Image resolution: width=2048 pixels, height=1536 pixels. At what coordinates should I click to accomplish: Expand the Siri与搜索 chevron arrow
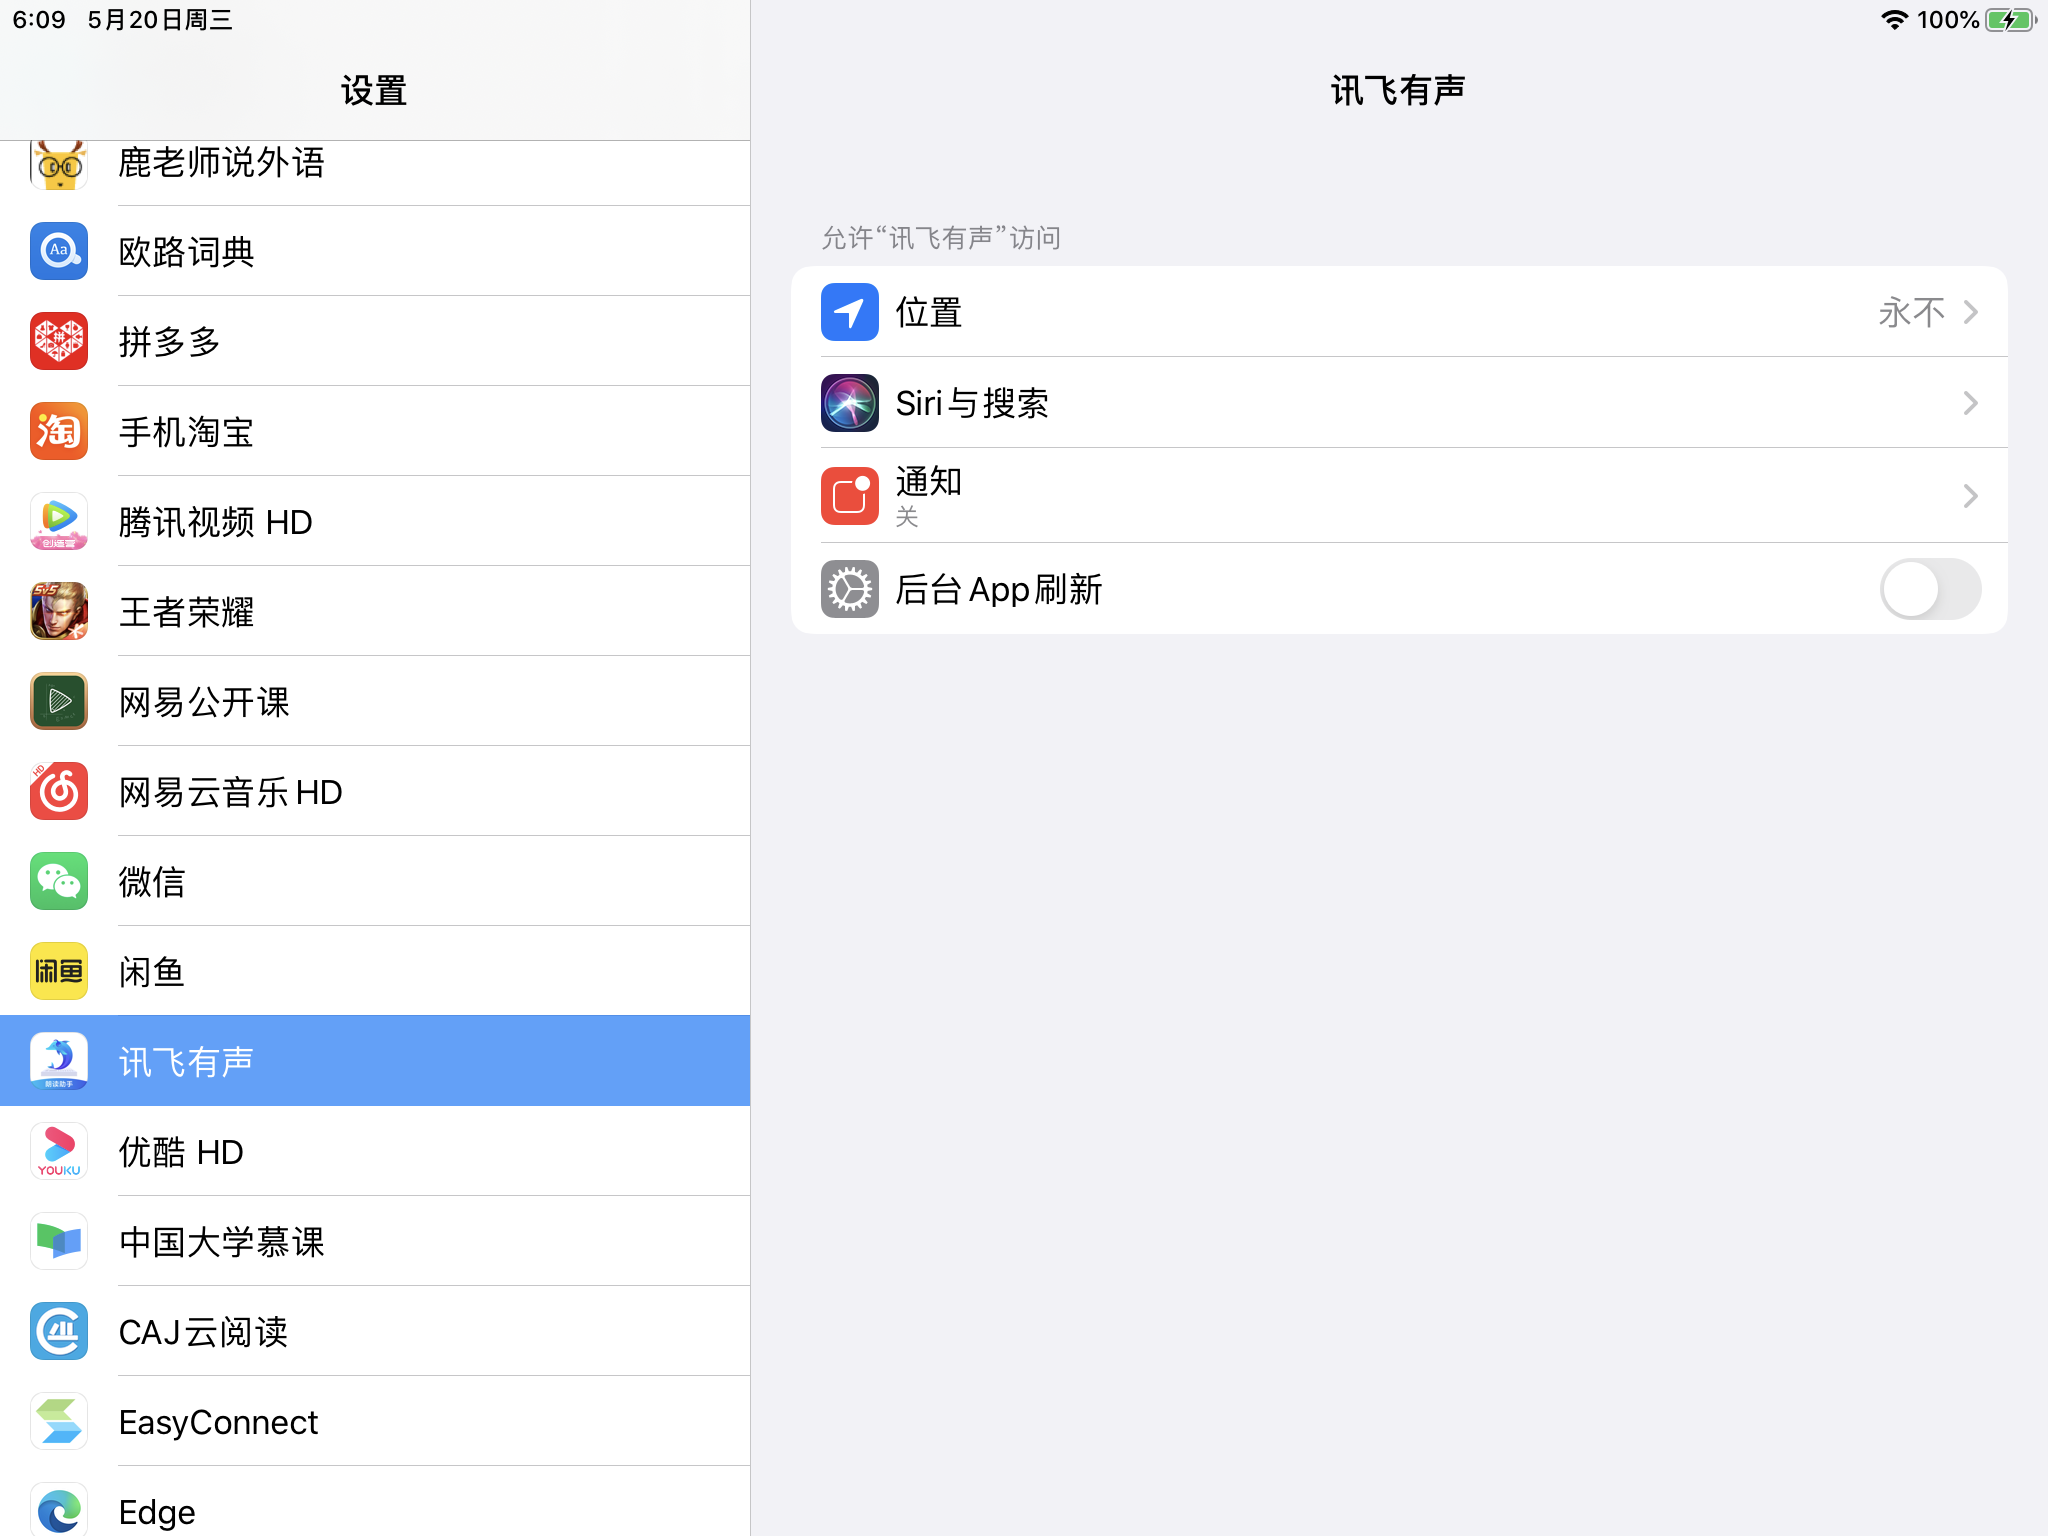click(1970, 403)
